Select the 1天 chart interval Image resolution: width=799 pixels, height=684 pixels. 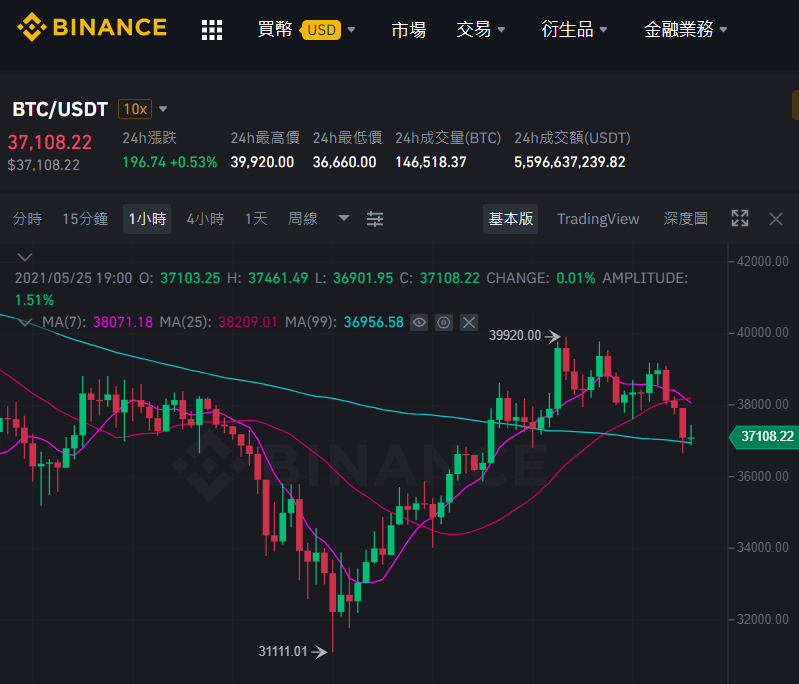tap(256, 219)
